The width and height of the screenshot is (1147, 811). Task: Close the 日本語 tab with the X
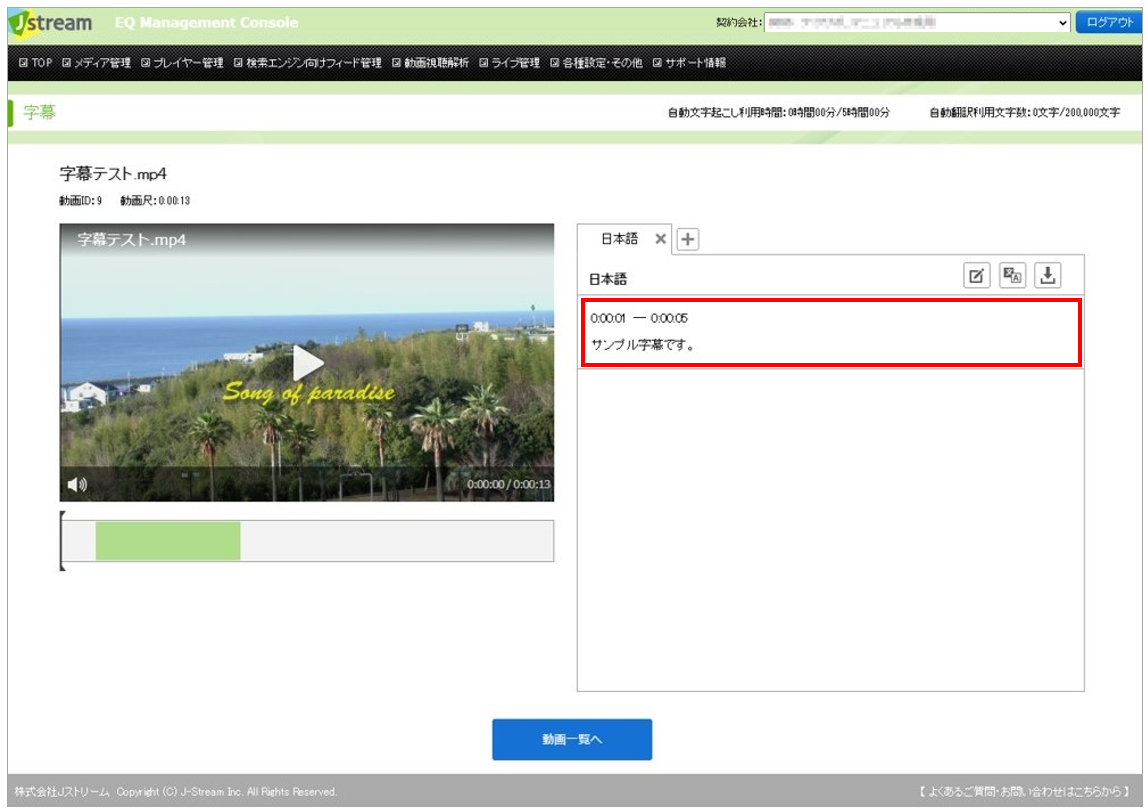[661, 238]
